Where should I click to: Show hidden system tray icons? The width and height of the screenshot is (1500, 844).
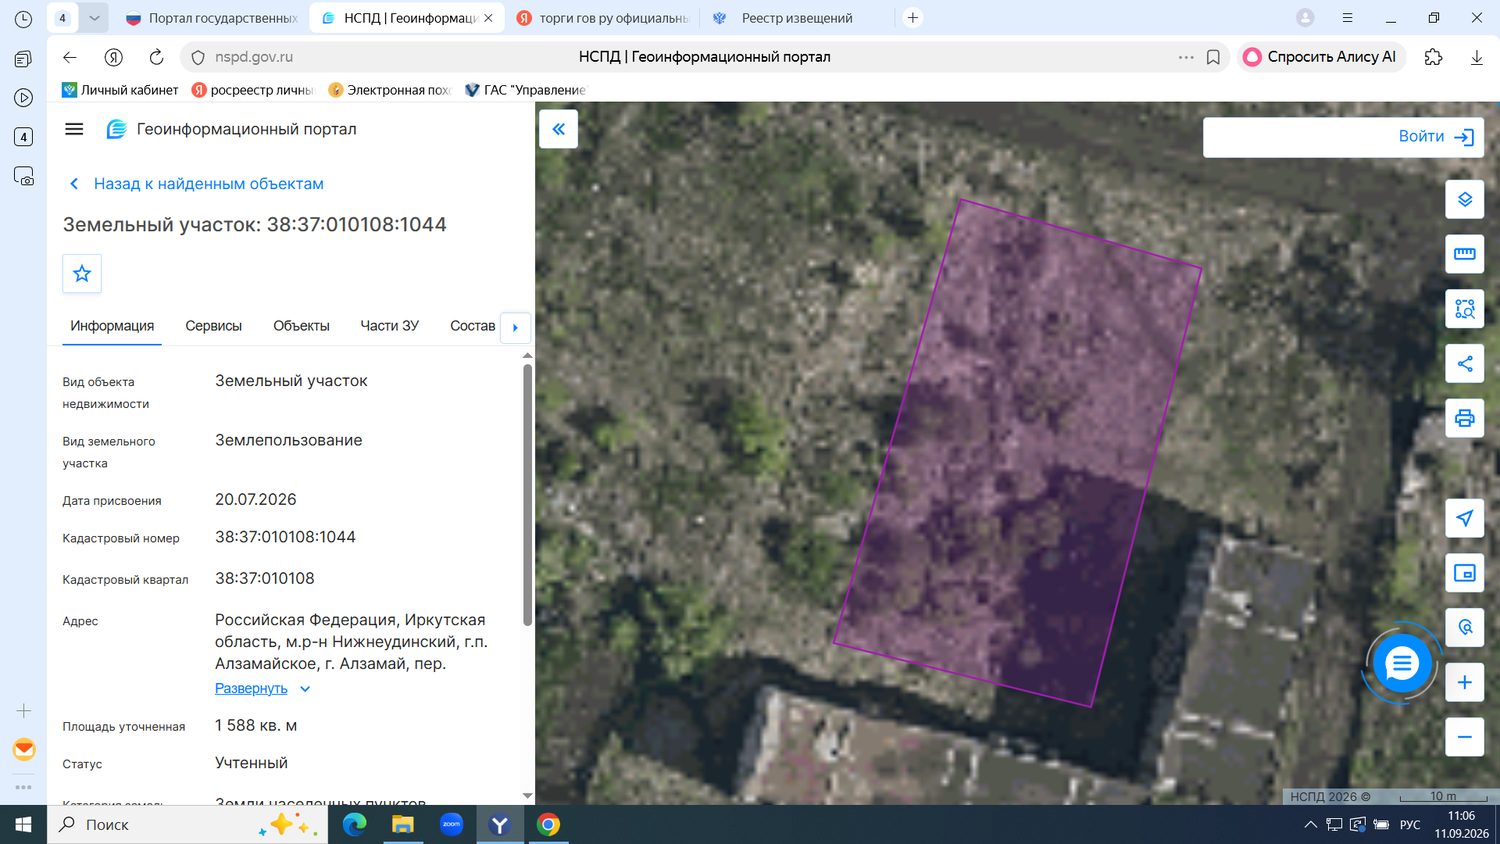tap(1310, 825)
